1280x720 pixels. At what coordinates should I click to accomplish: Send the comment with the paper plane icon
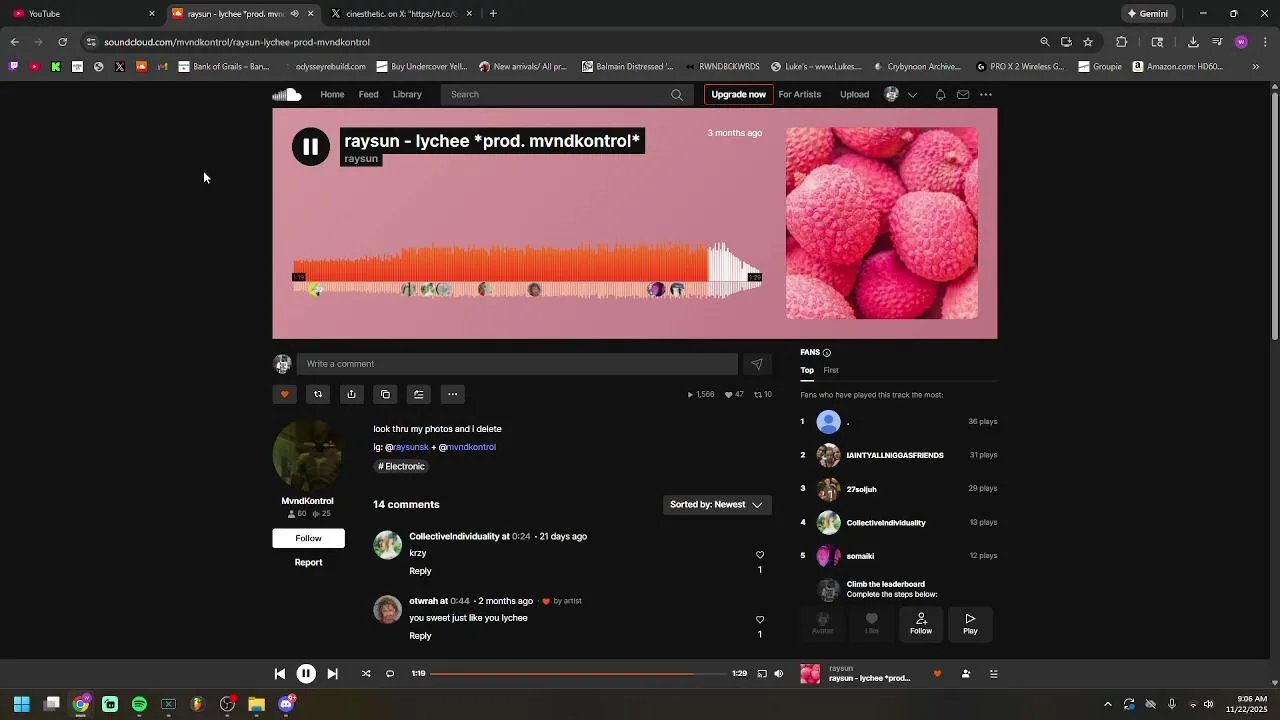(x=757, y=364)
